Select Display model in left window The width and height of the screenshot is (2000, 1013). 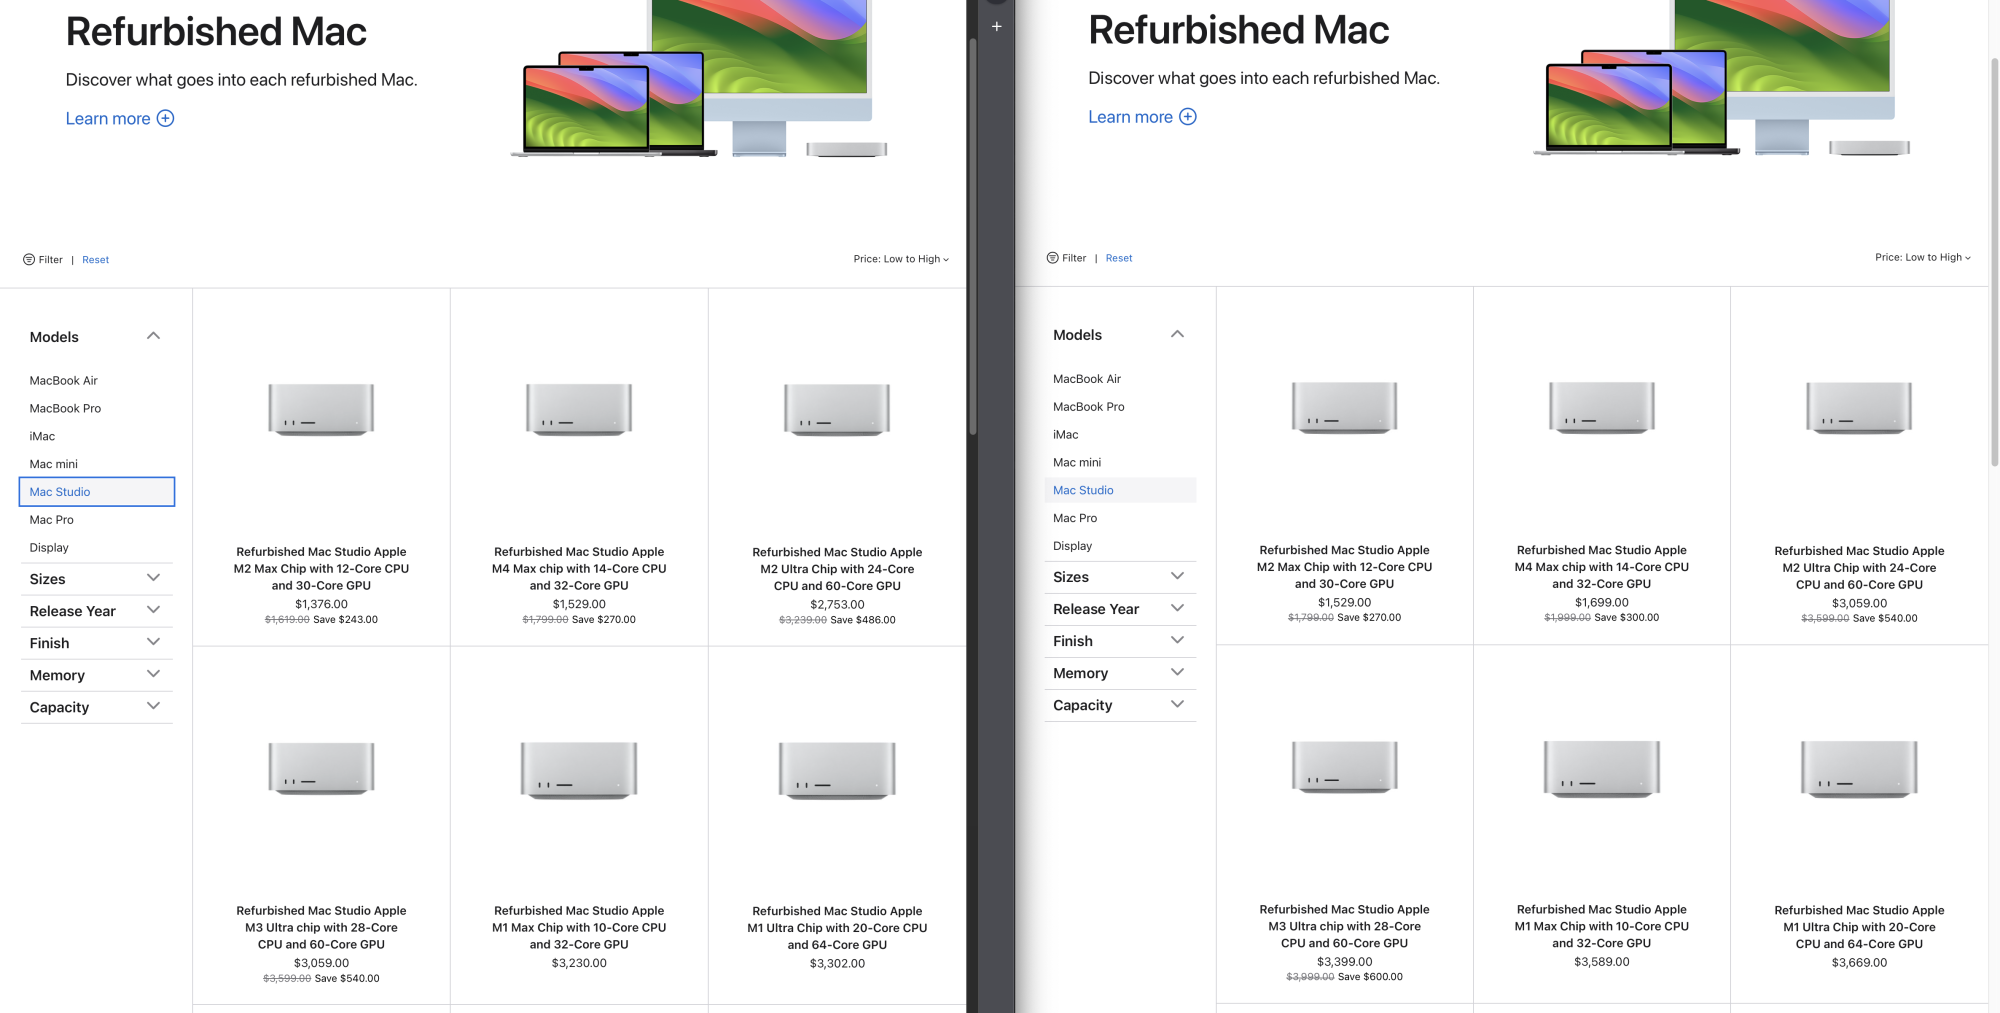tap(50, 548)
